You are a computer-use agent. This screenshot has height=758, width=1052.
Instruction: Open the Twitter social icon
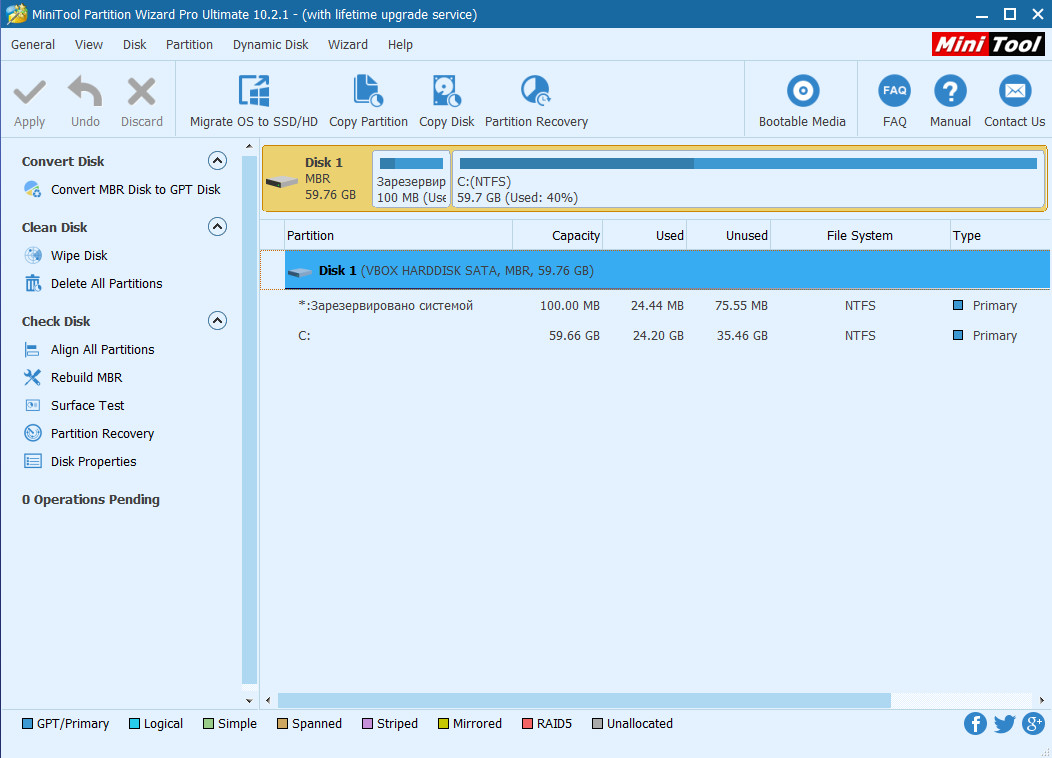click(1004, 724)
